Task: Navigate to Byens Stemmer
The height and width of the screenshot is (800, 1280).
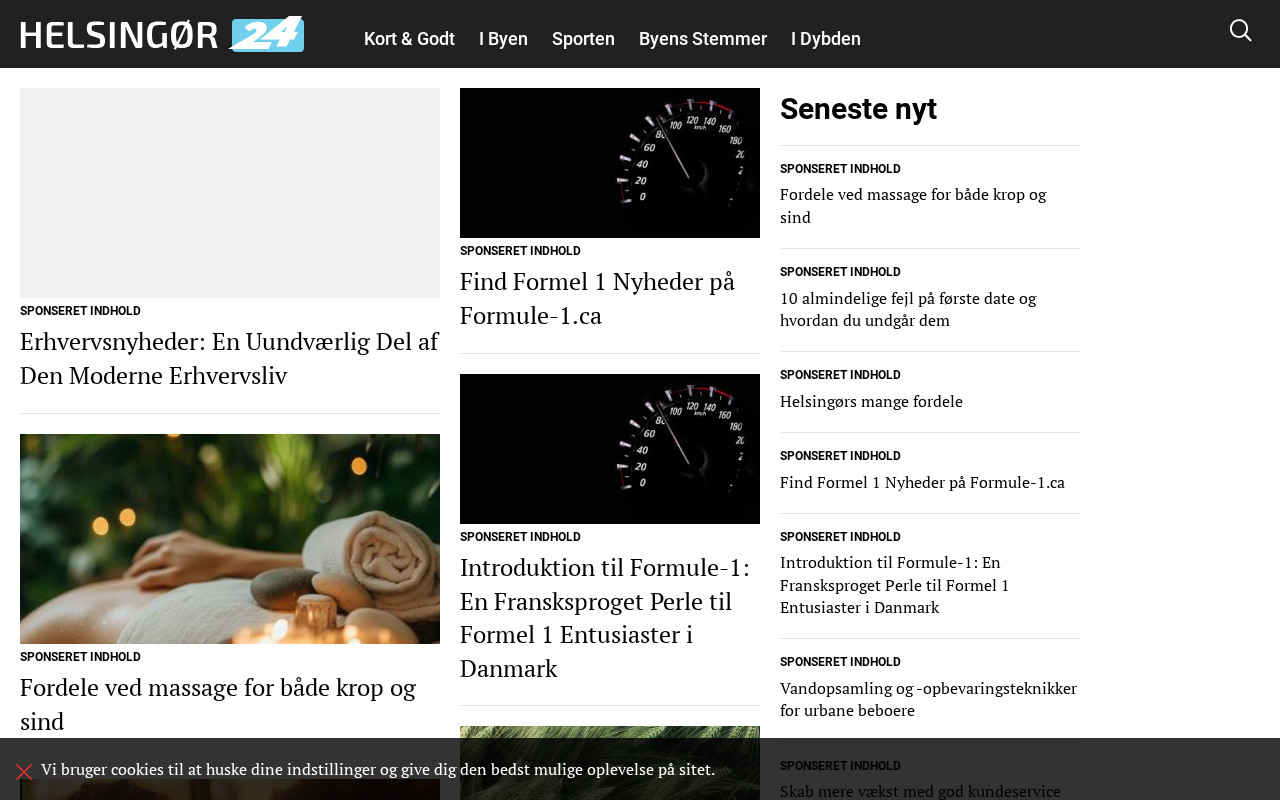Action: [x=703, y=39]
